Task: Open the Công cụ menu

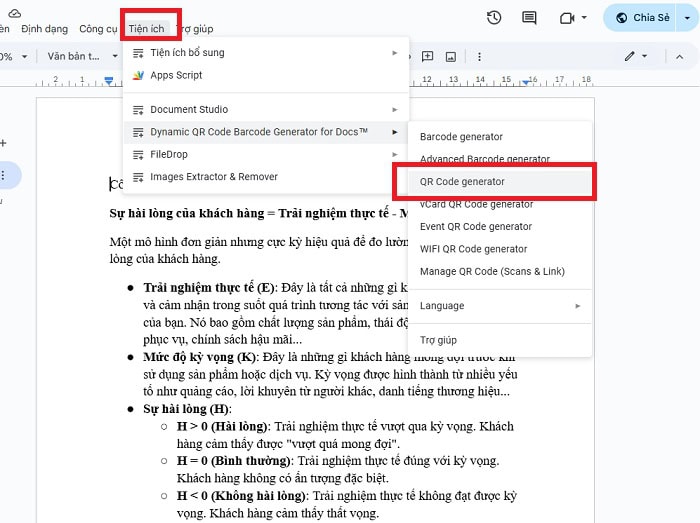Action: (x=98, y=29)
